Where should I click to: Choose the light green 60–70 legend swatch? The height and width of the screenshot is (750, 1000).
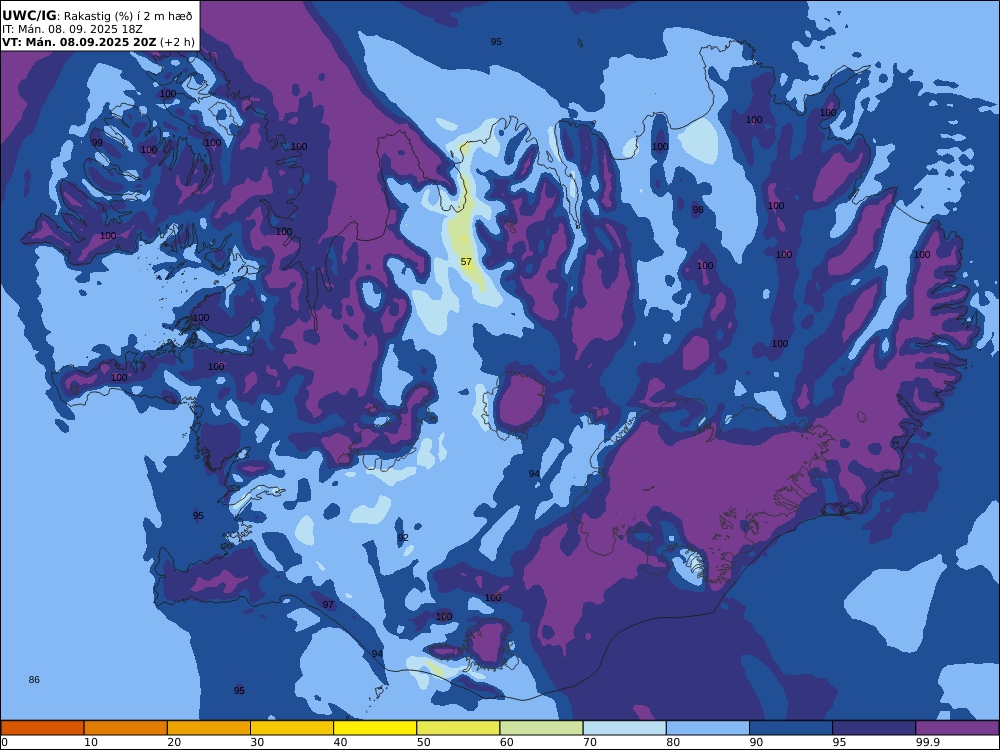click(x=541, y=728)
